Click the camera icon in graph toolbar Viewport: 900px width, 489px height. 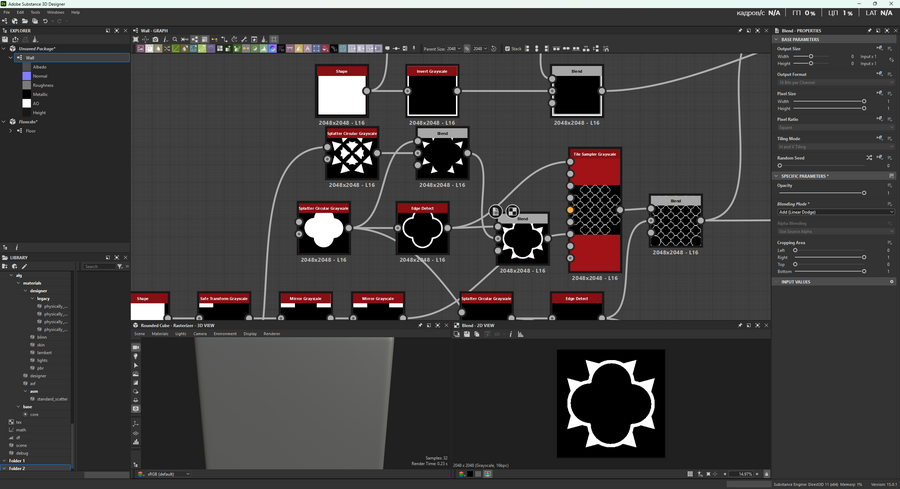(155, 39)
